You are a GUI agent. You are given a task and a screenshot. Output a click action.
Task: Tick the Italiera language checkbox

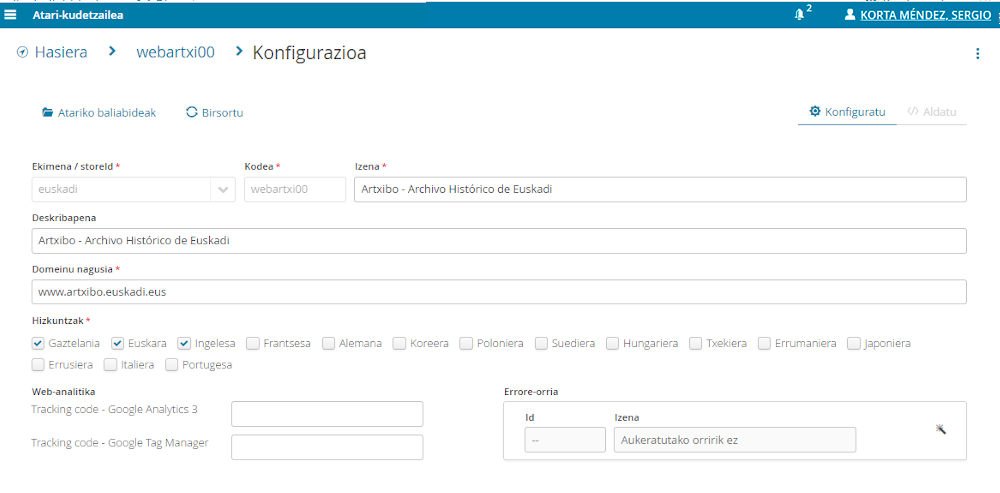(111, 365)
